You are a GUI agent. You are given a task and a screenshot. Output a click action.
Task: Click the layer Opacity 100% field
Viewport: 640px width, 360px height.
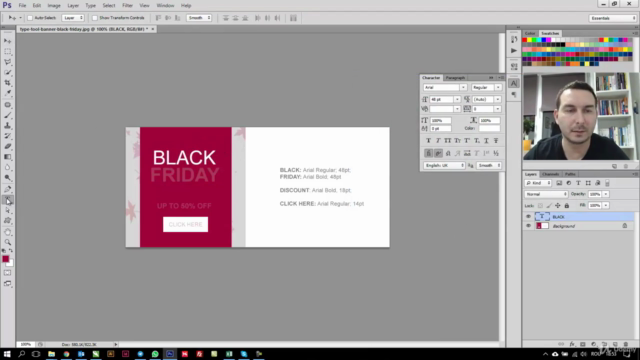(595, 194)
